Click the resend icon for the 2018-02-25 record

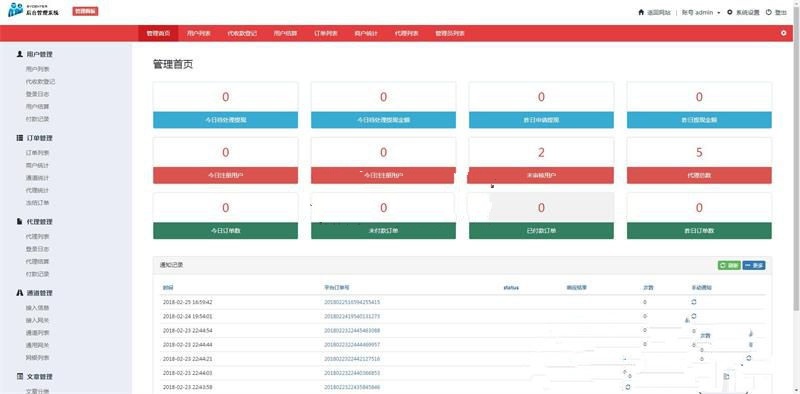694,302
